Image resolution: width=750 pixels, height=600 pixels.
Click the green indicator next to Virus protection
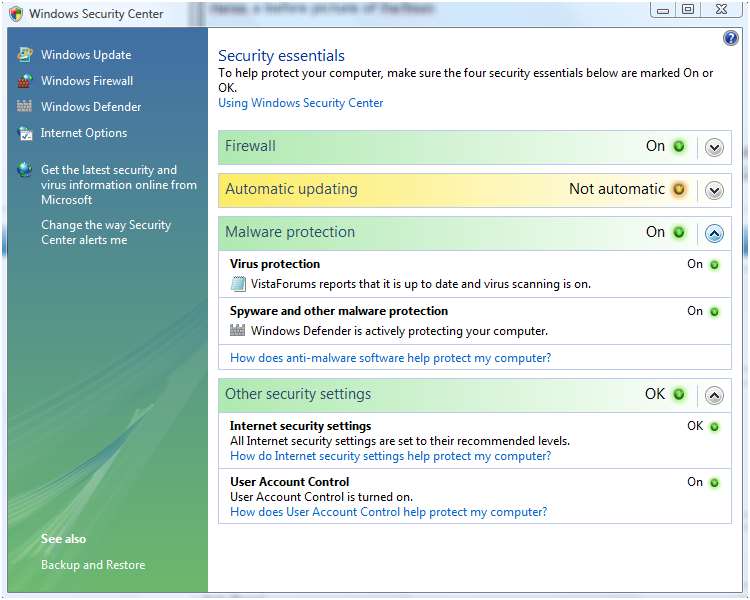pyautogui.click(x=714, y=265)
